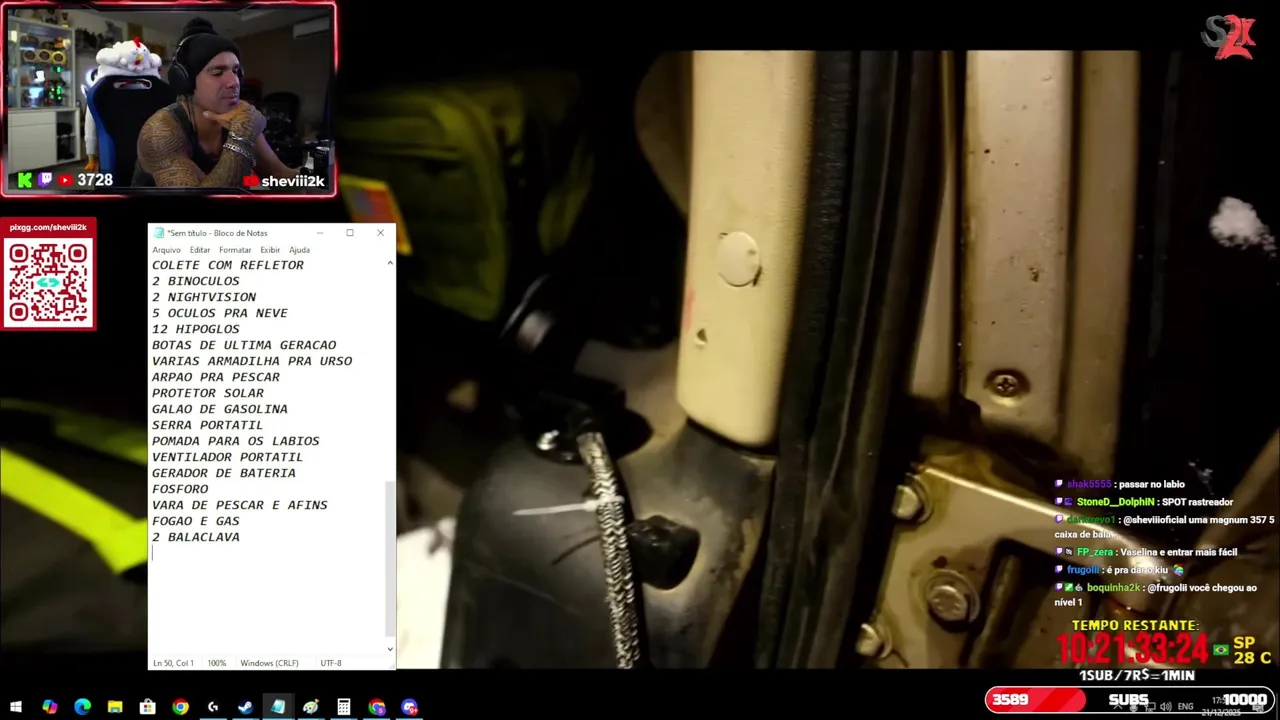
Task: Click the Notepad vertical scrollbar thumb
Action: 390,558
